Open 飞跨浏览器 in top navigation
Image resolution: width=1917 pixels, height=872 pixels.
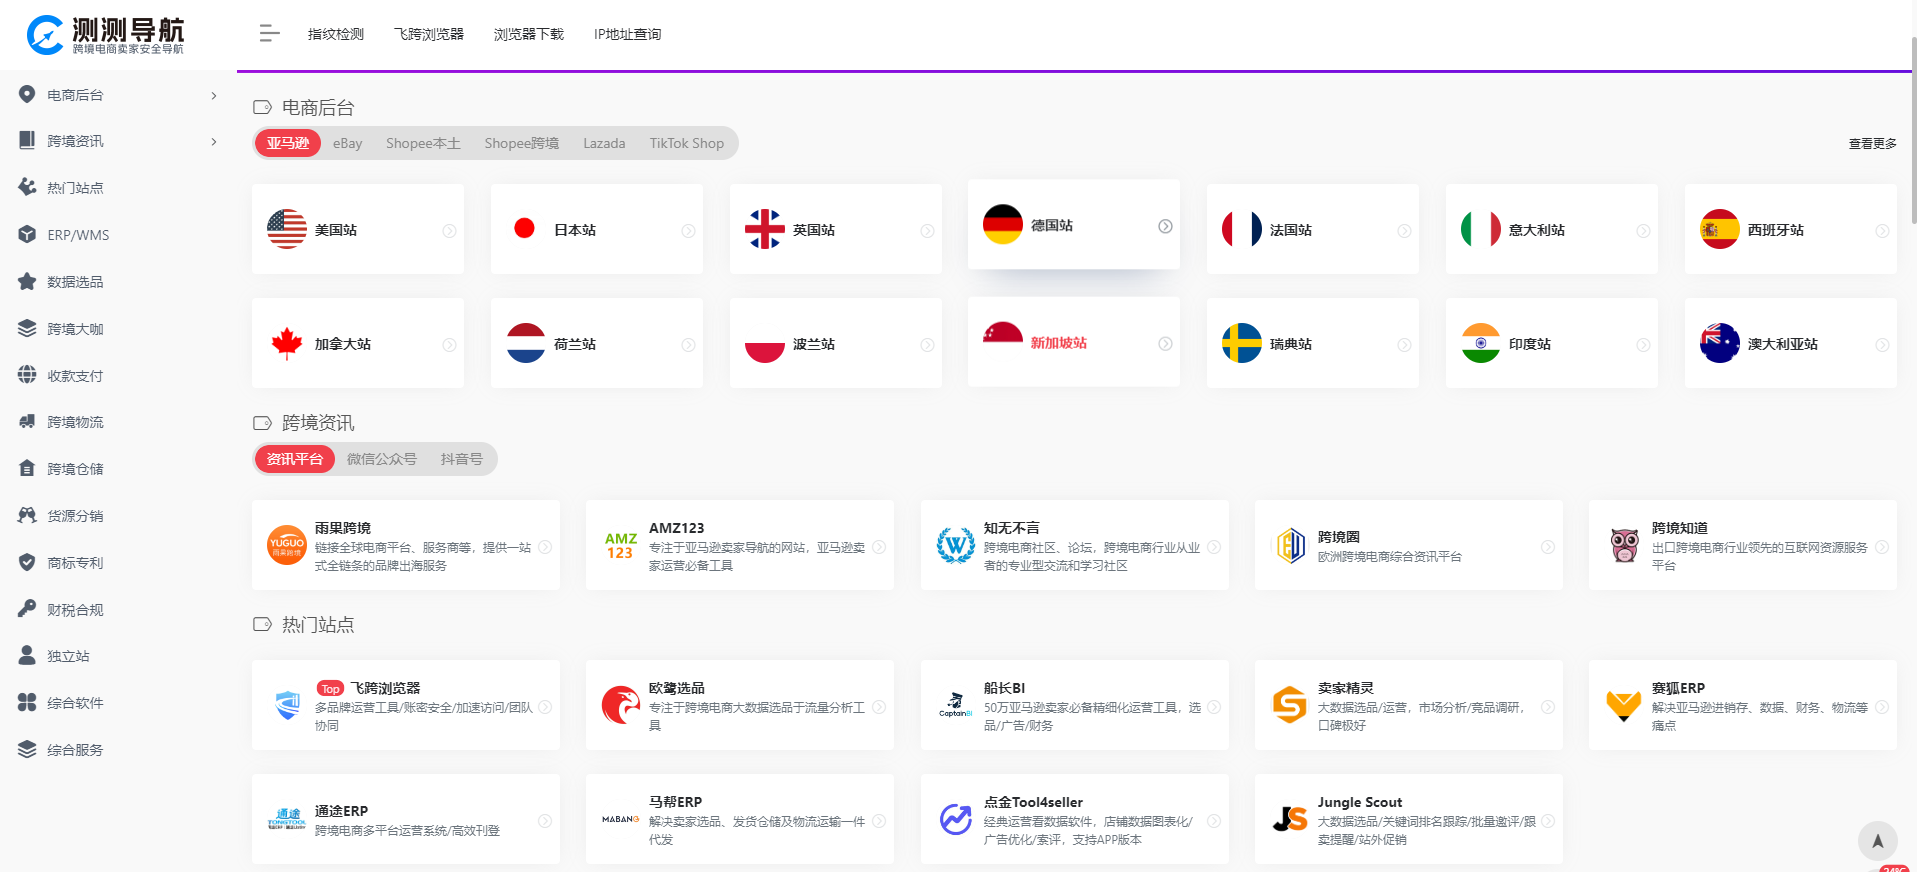(x=429, y=34)
